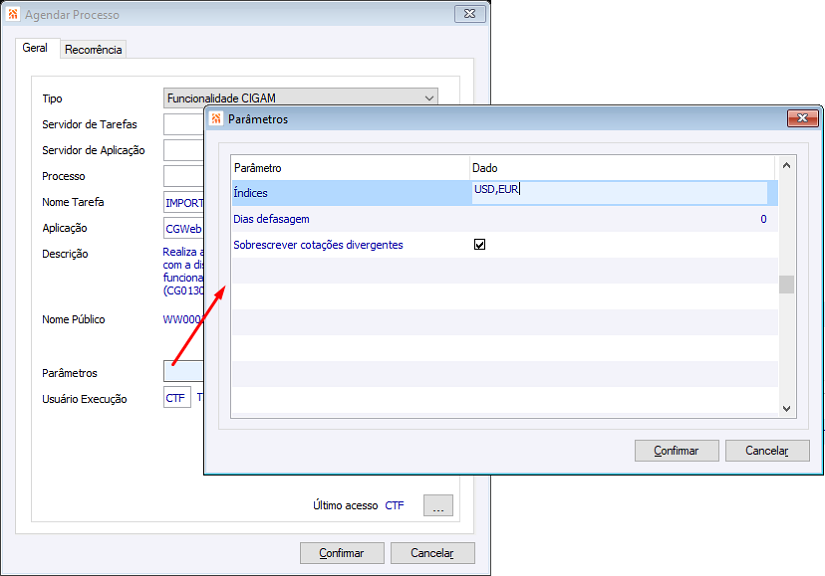The height and width of the screenshot is (576, 825).
Task: Select the Dias defasagem value 0
Action: pyautogui.click(x=763, y=219)
